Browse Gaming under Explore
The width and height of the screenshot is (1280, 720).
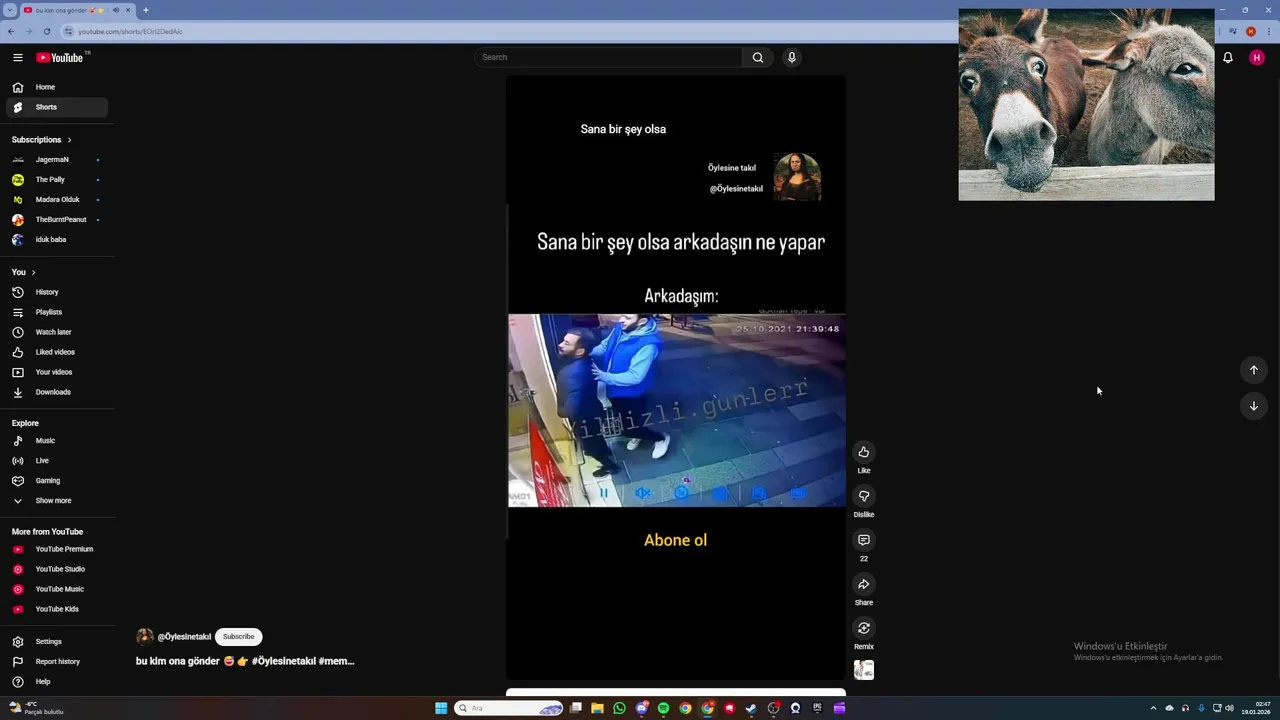(x=56, y=481)
